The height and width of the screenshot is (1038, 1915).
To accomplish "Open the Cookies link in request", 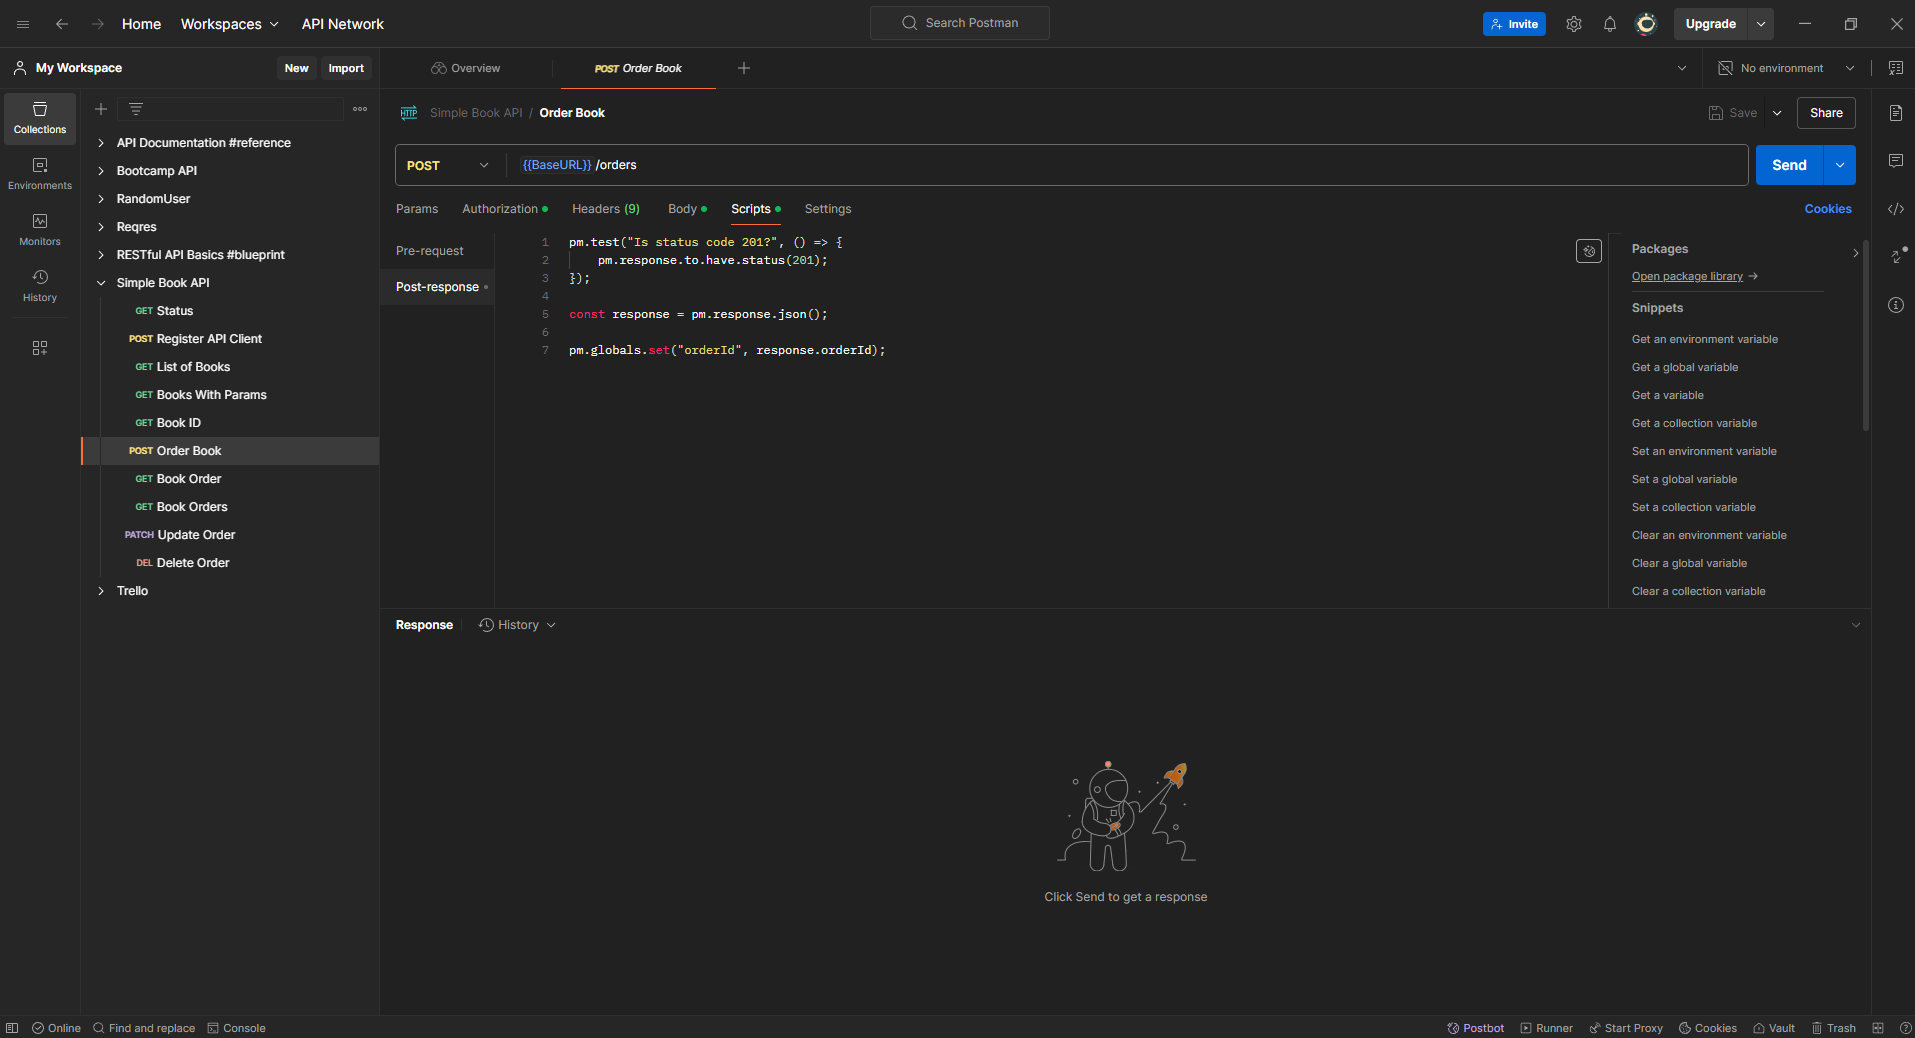I will [1828, 209].
